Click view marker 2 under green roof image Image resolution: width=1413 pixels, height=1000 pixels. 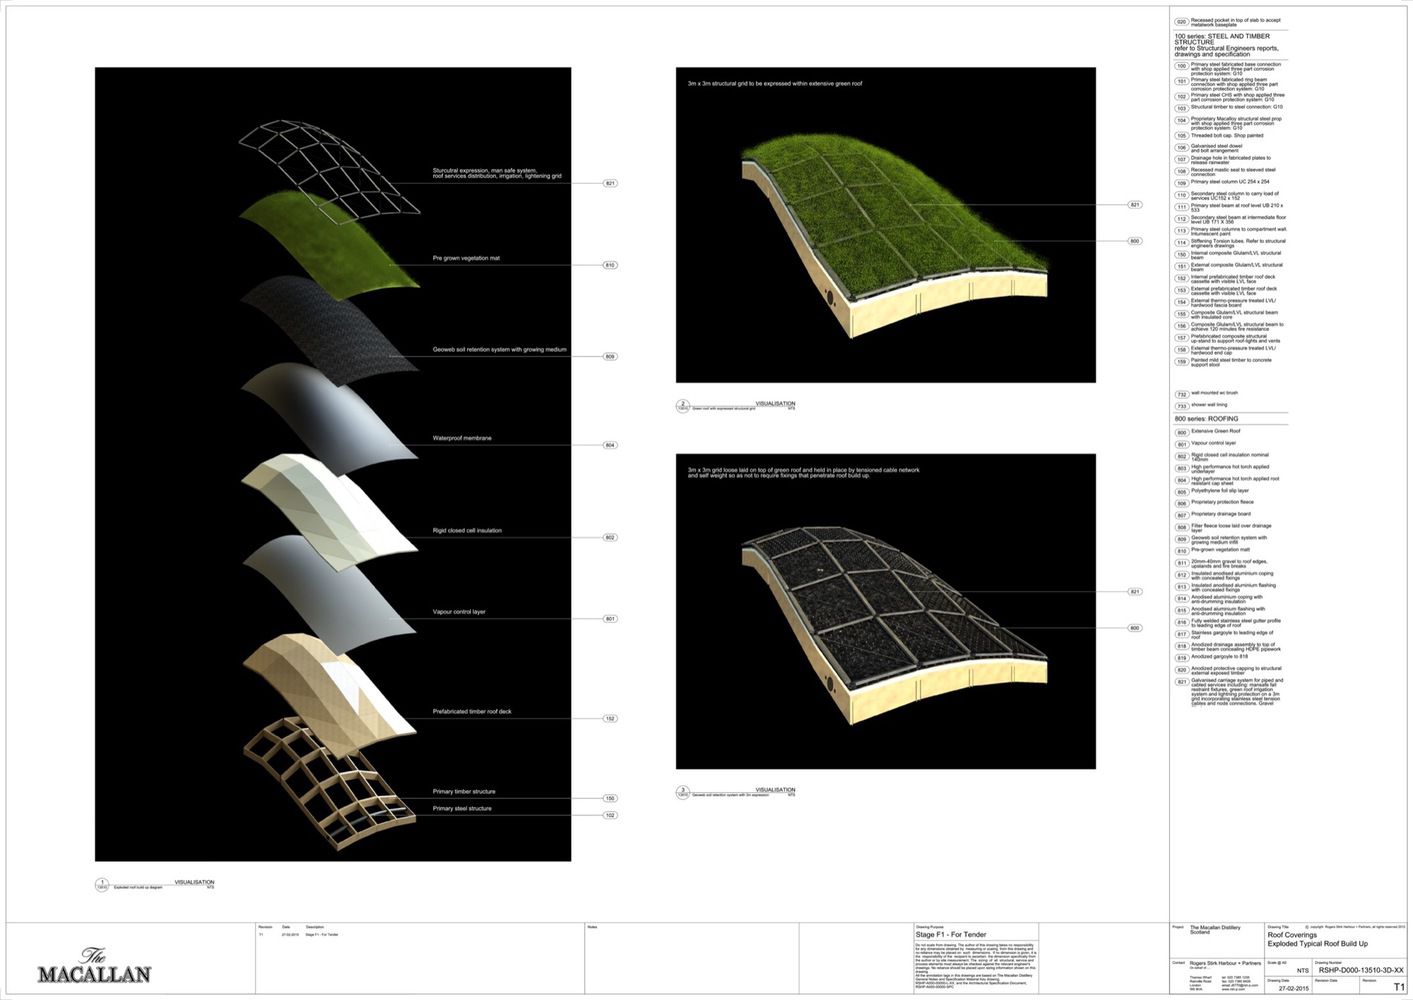click(683, 406)
